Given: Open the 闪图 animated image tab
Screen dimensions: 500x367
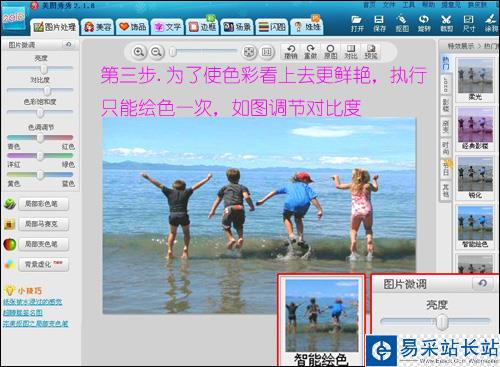Looking at the screenshot, I should click(x=272, y=27).
